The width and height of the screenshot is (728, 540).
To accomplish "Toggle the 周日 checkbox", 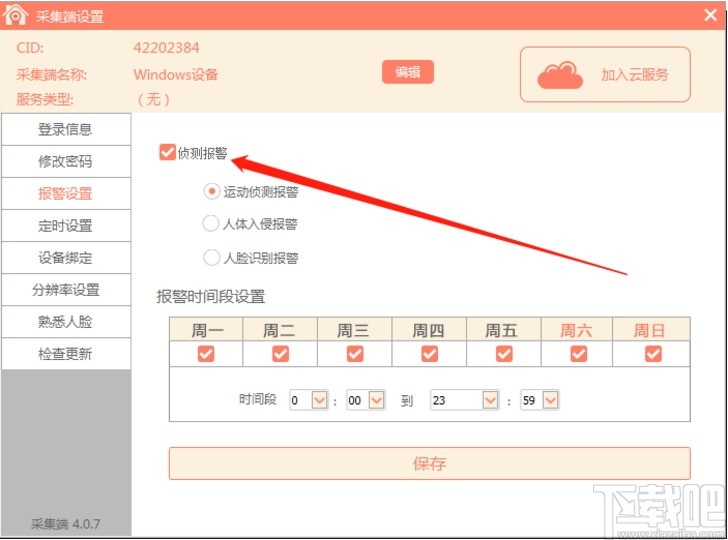I will [x=653, y=354].
